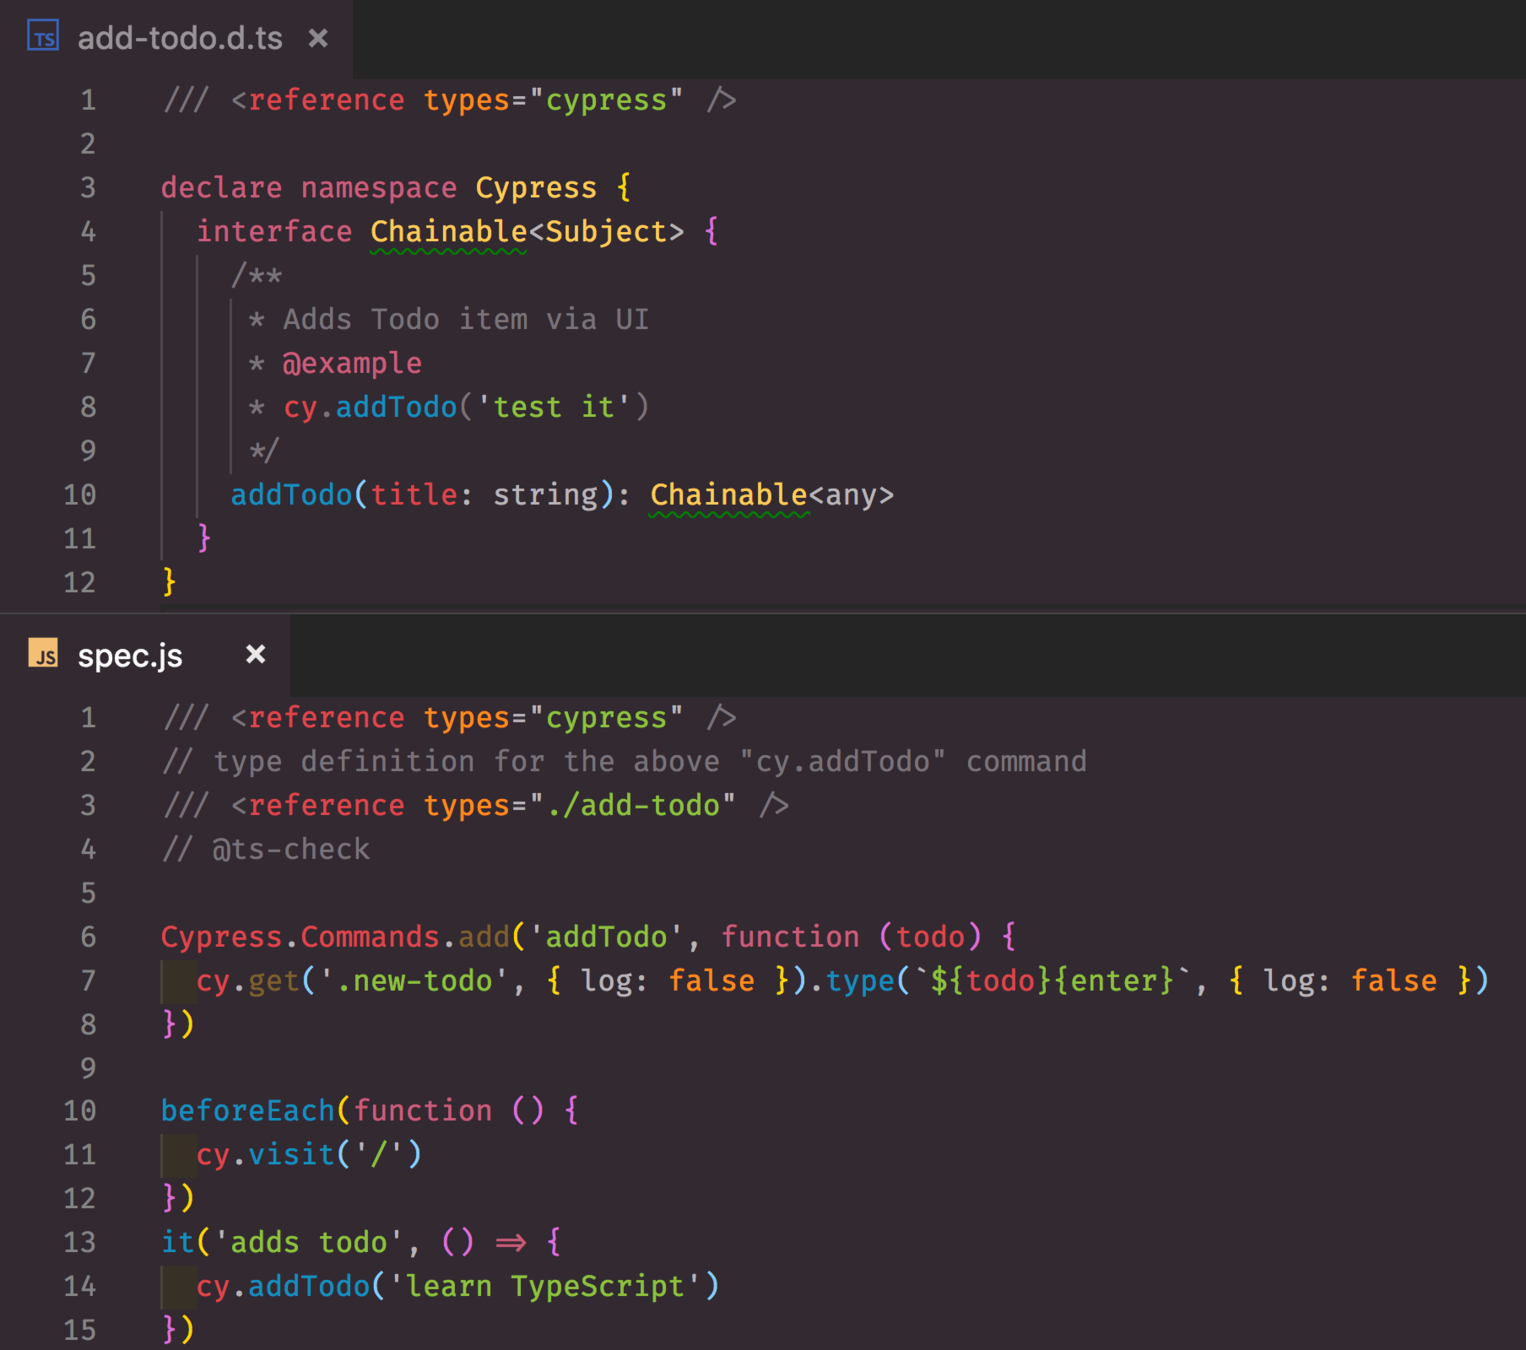This screenshot has width=1526, height=1350.
Task: Place cursor on underlined Chainable in interface declaration
Action: click(448, 232)
